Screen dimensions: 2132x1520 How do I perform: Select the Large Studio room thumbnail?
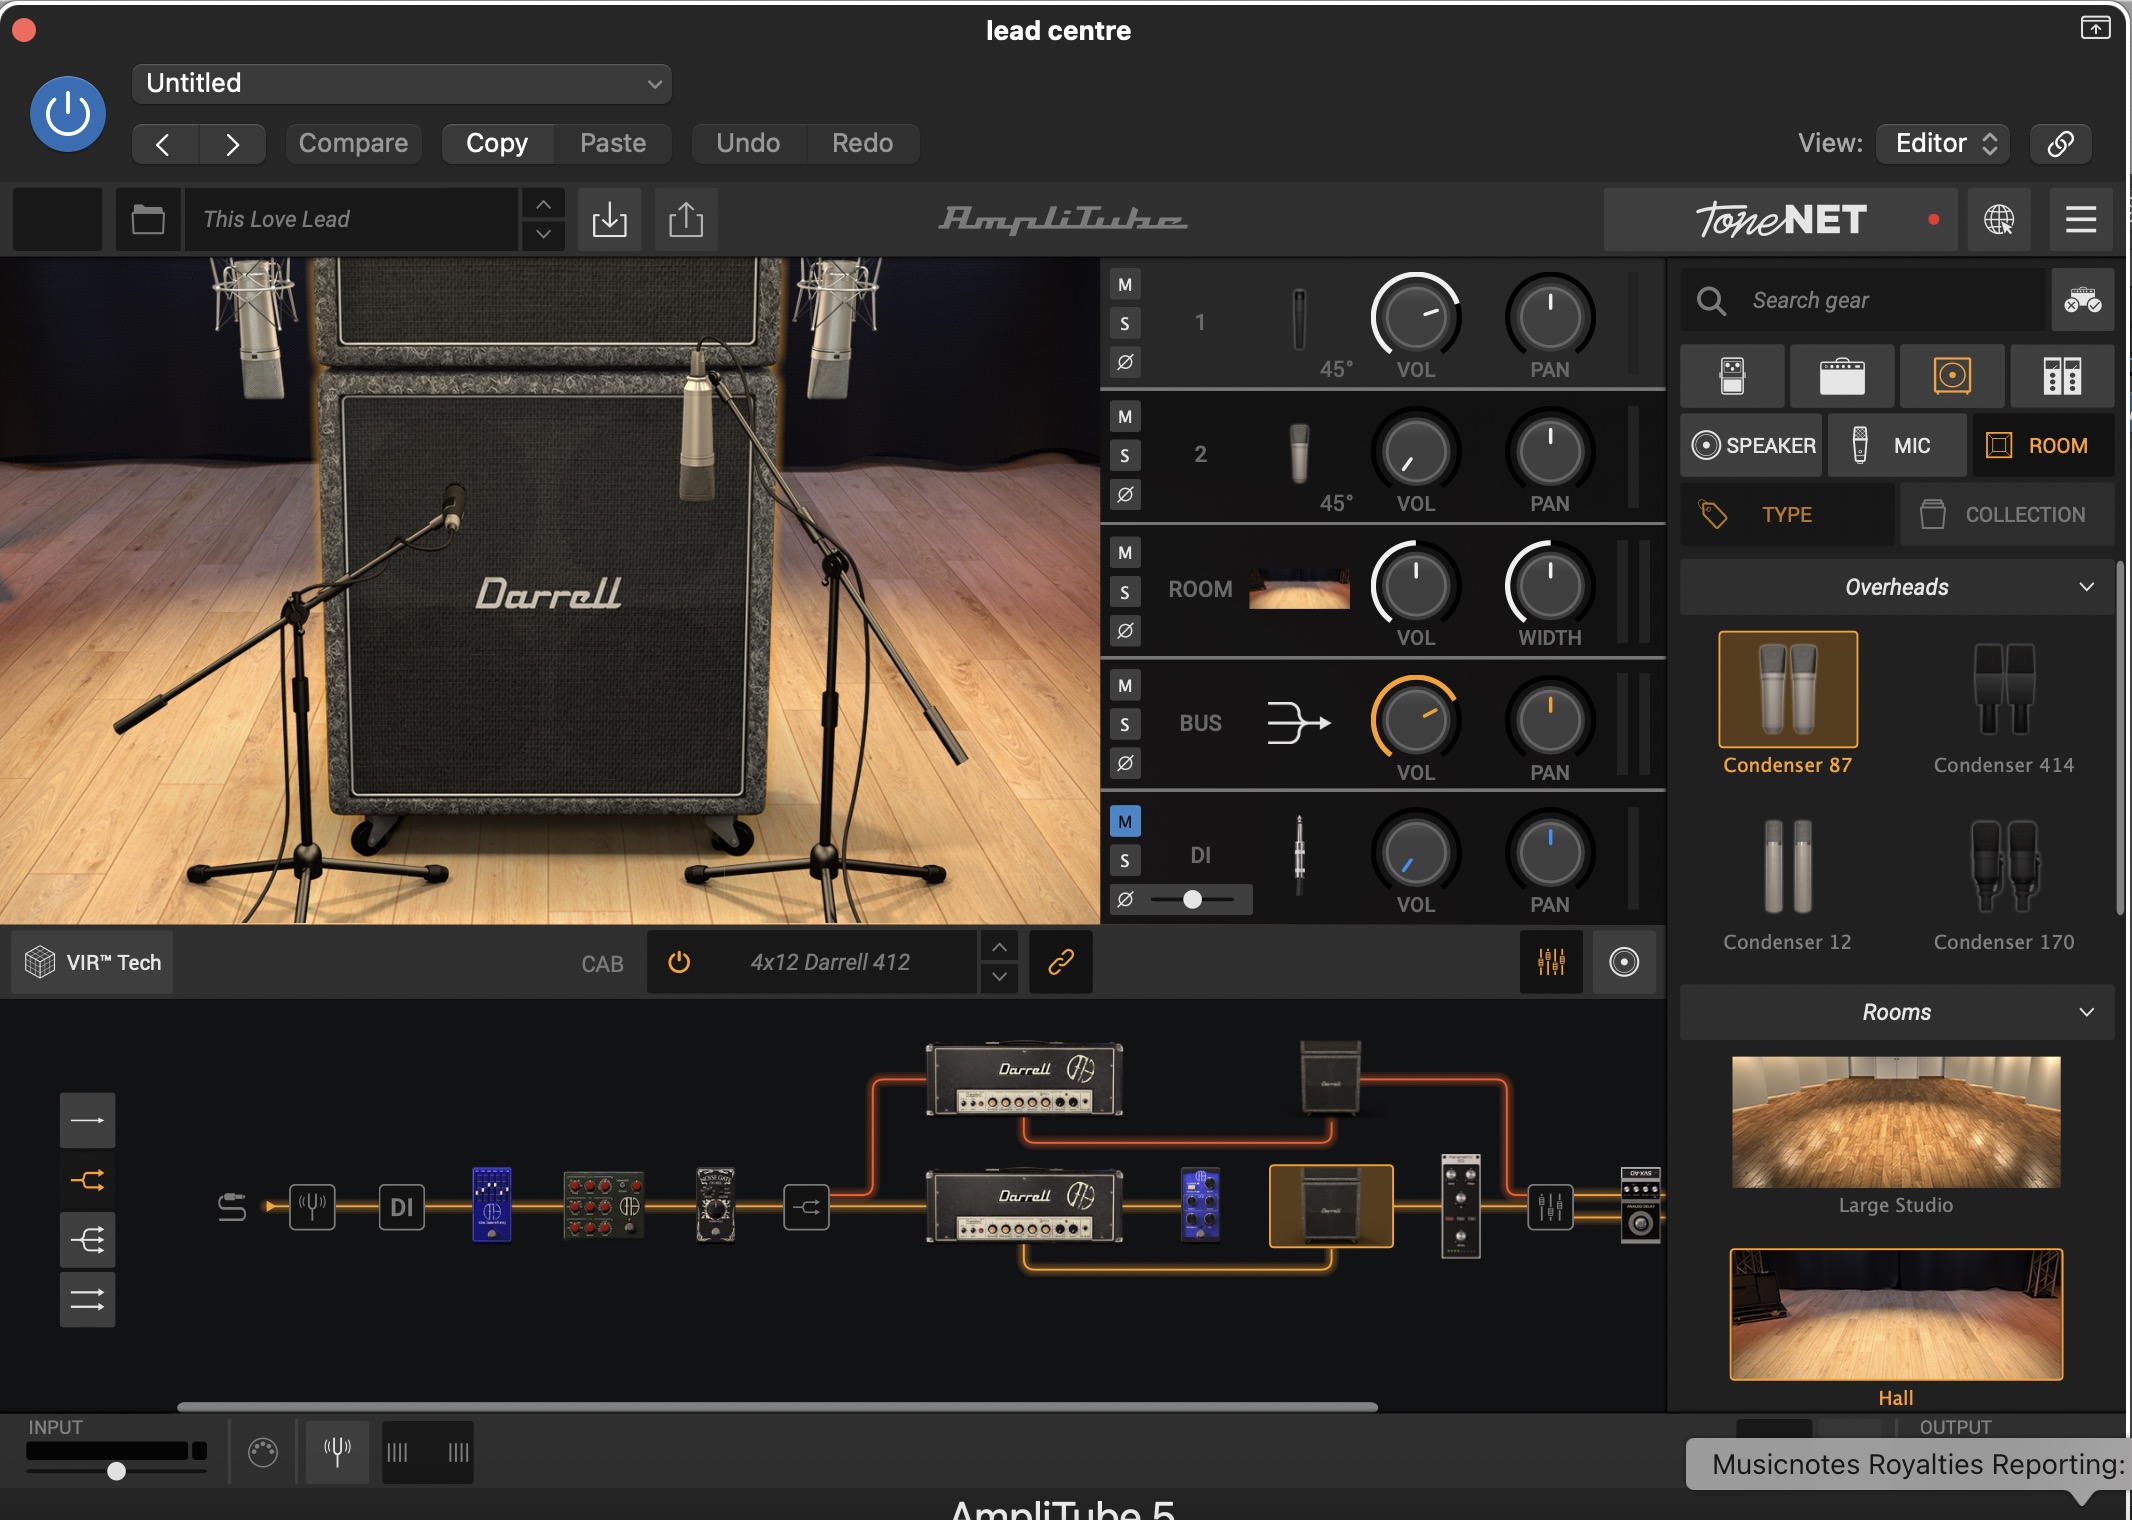tap(1896, 1122)
